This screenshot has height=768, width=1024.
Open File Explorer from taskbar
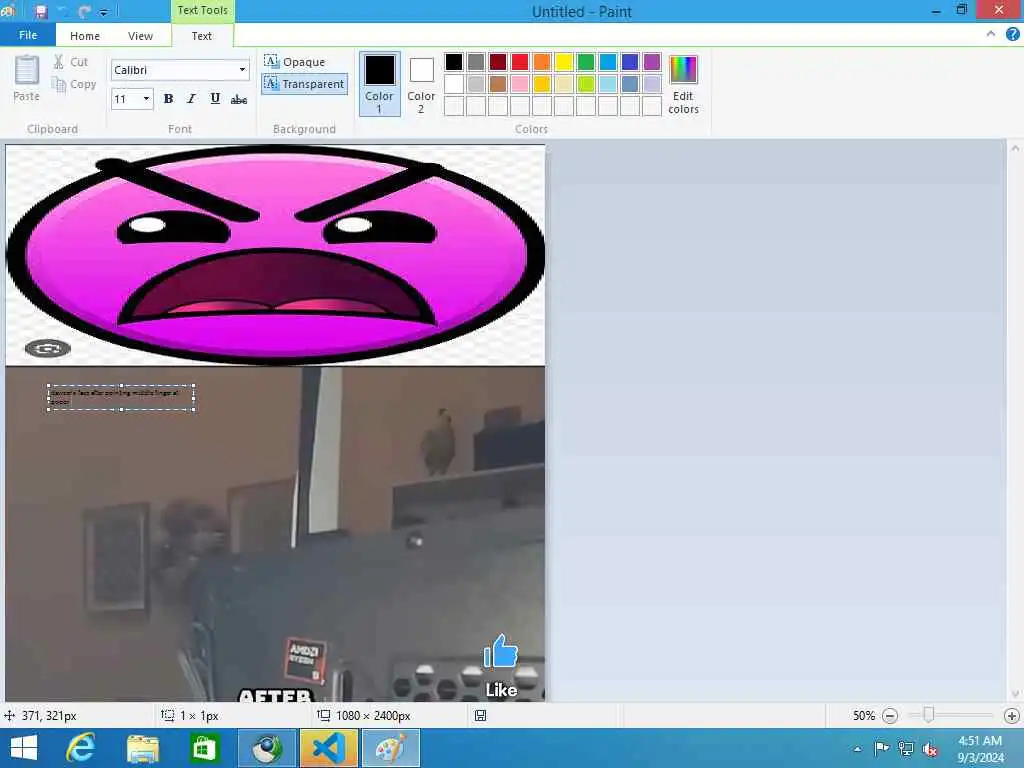[x=143, y=748]
